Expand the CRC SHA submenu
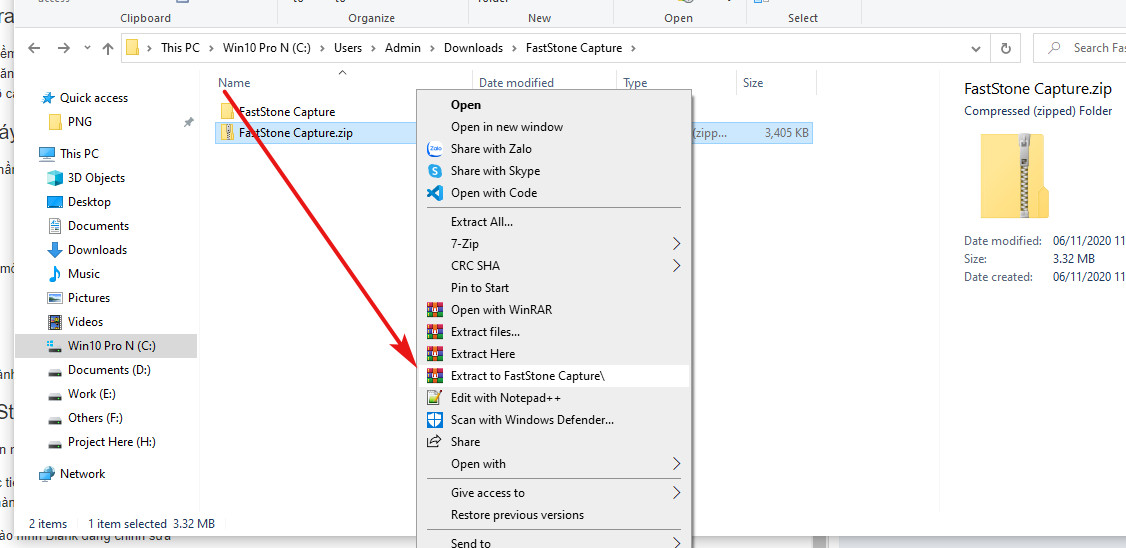The image size is (1126, 548). [554, 266]
